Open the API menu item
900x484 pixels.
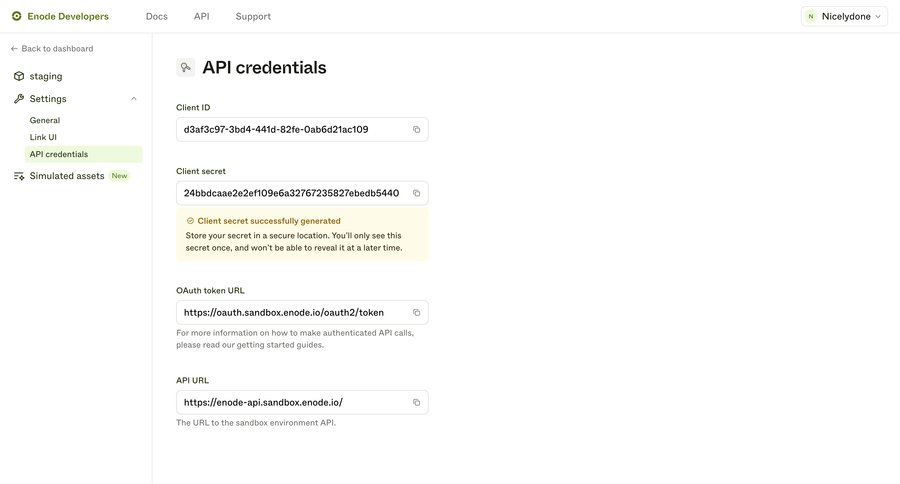tap(202, 16)
